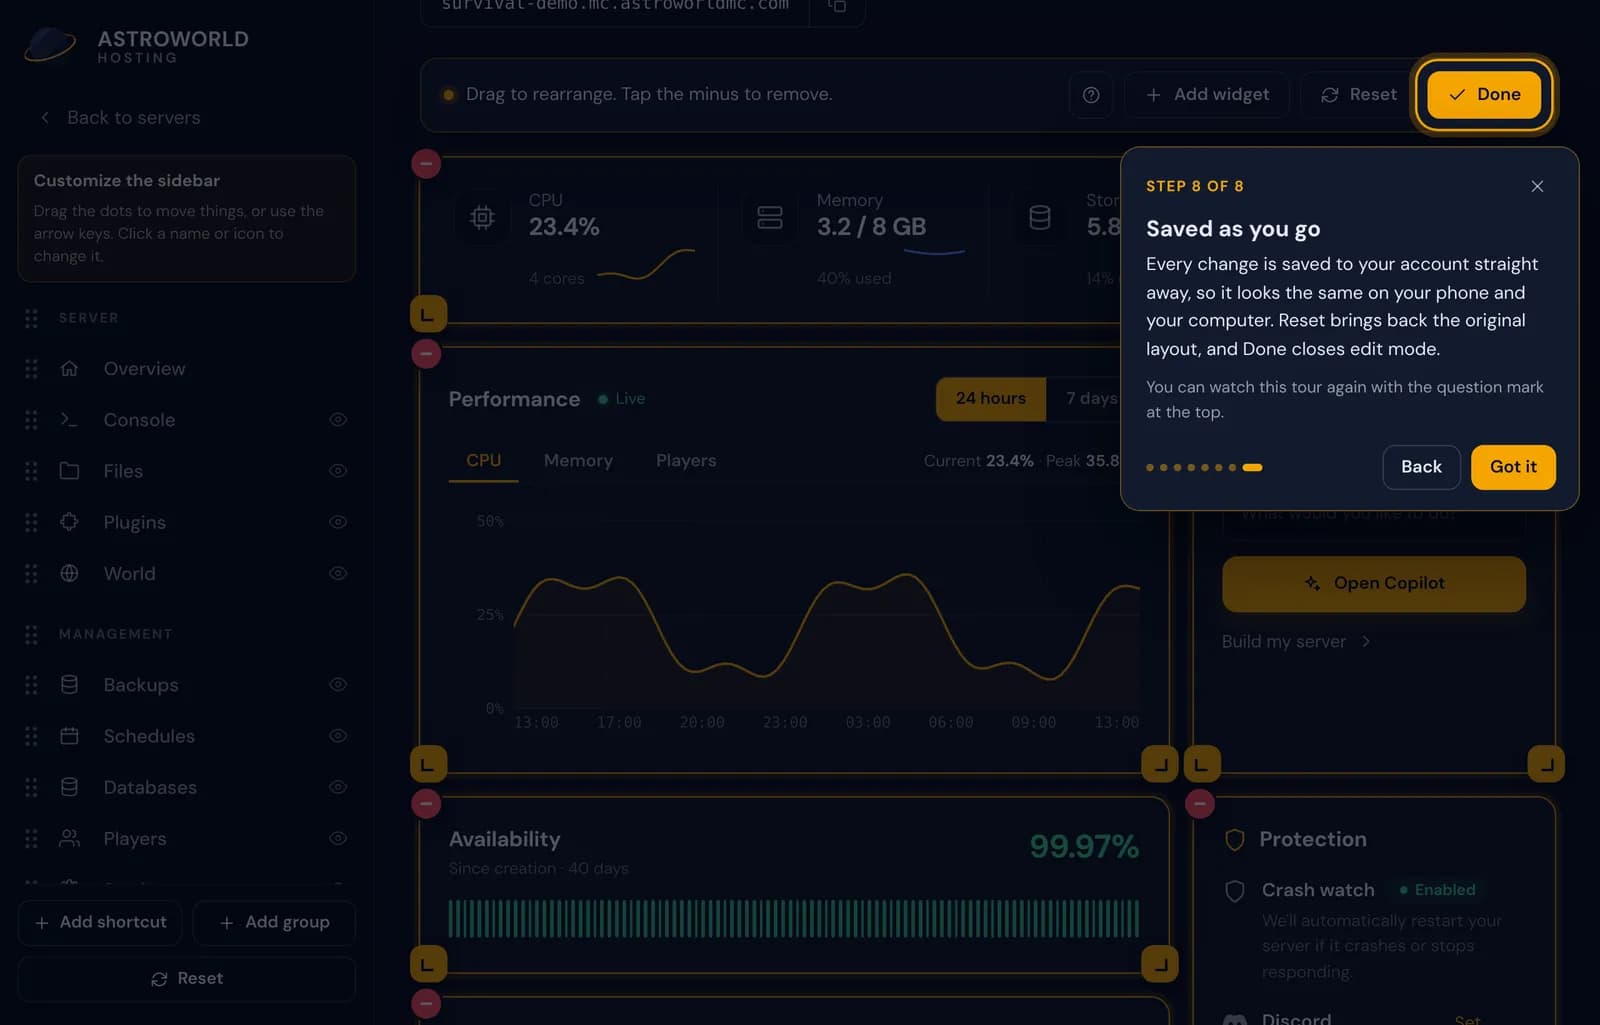This screenshot has height=1025, width=1600.
Task: Copy the server address with the copy icon
Action: pos(838,6)
